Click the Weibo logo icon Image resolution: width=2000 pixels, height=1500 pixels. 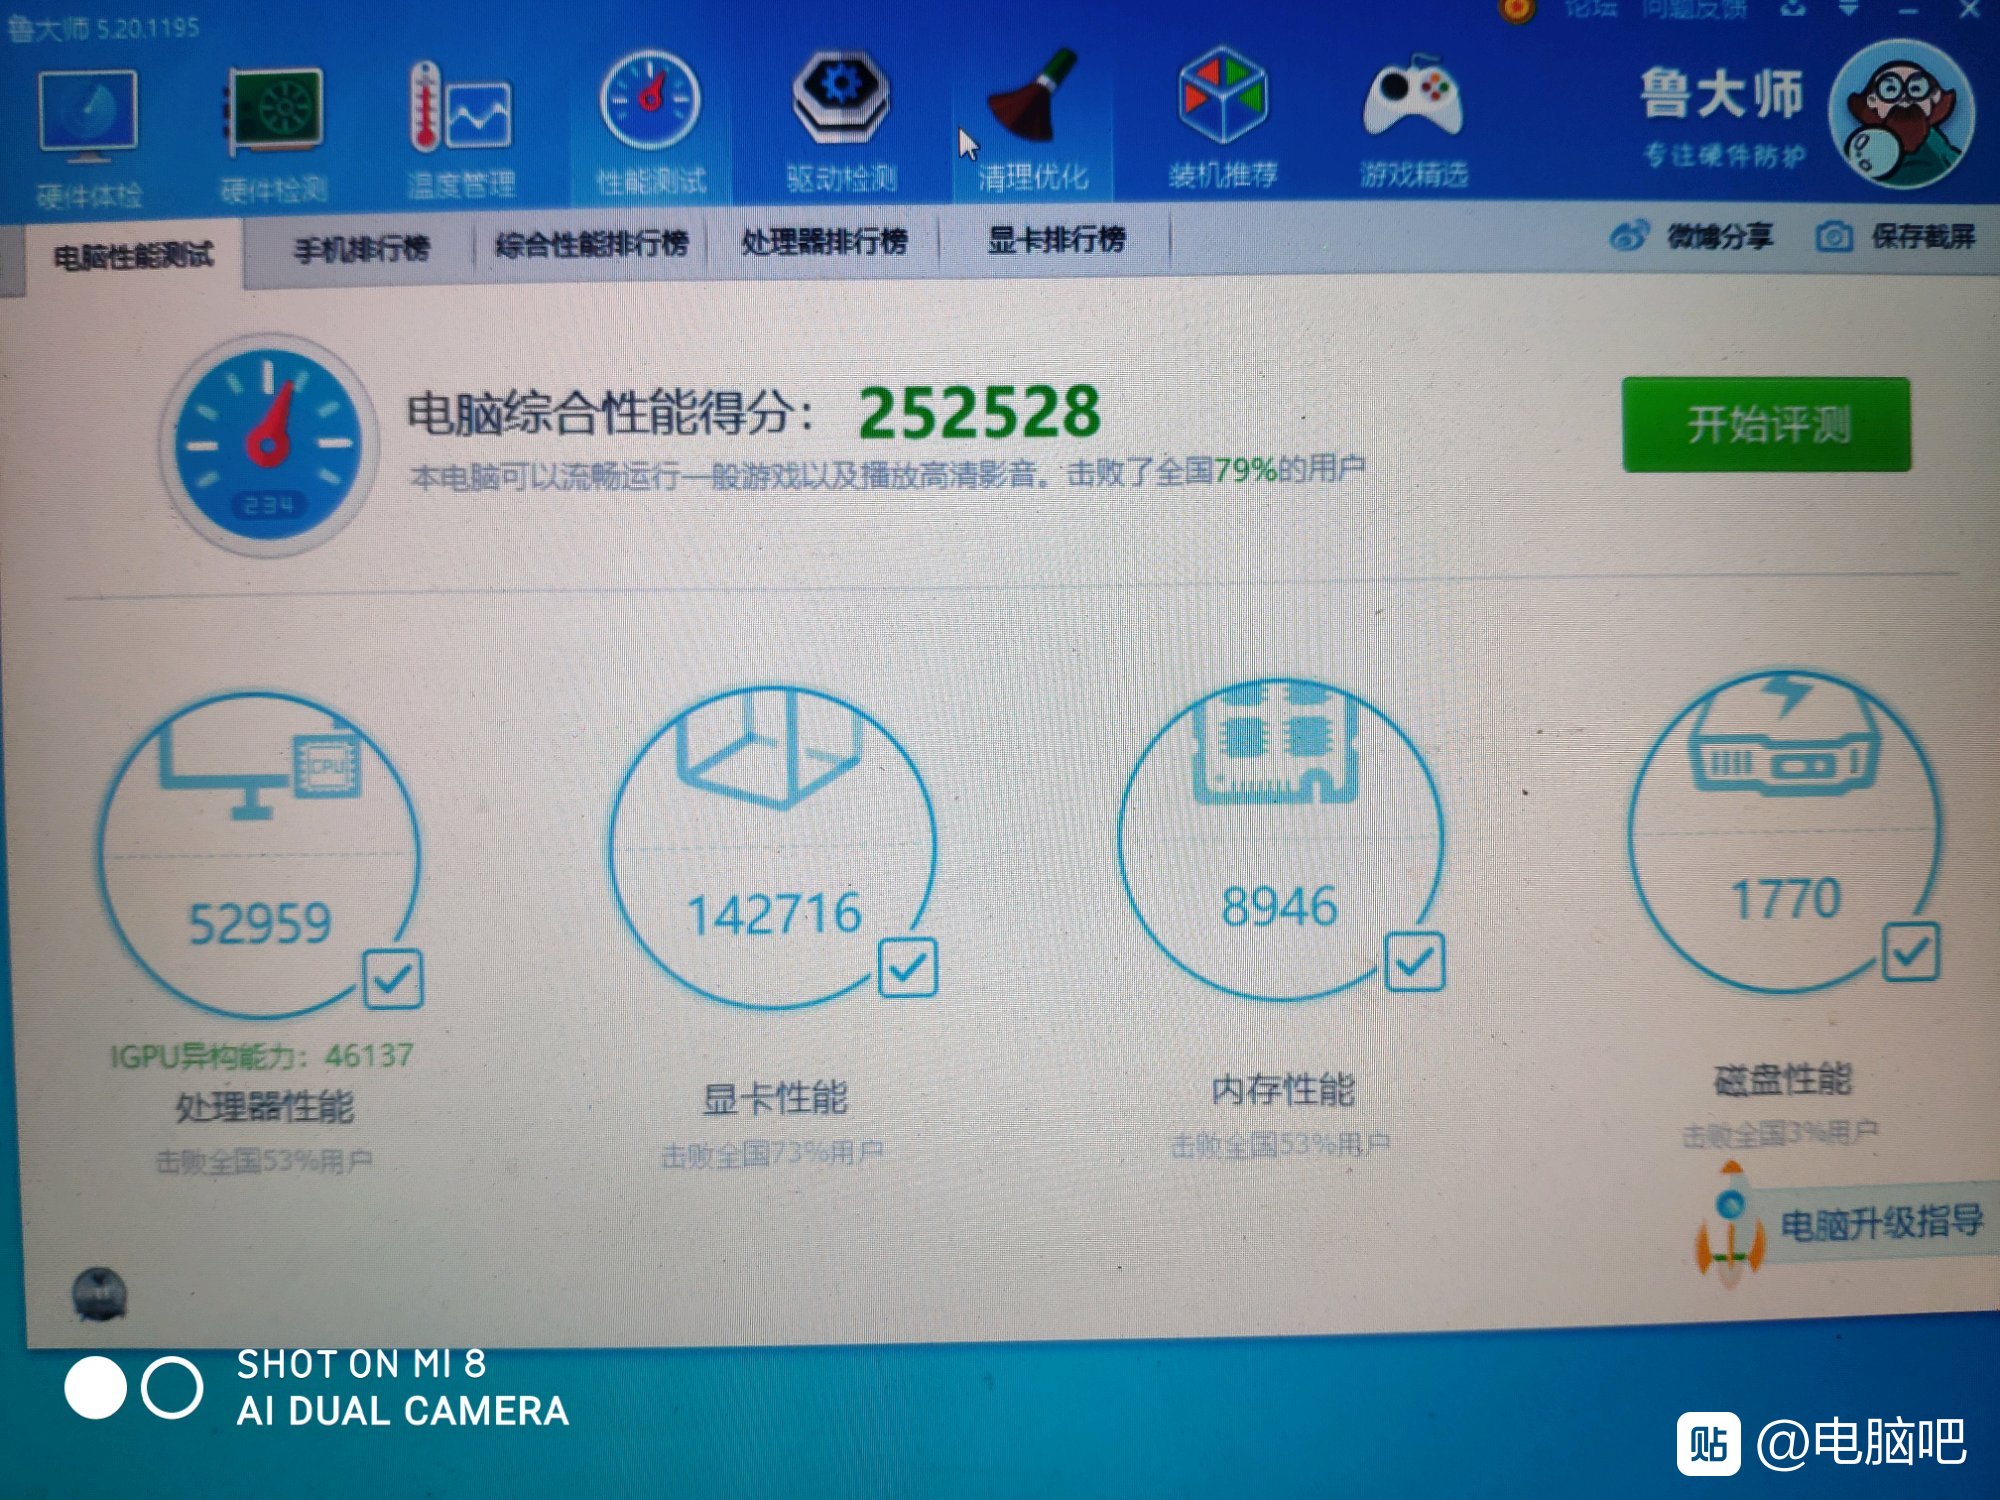[1630, 237]
